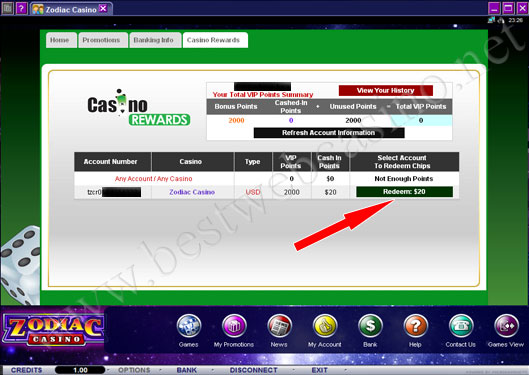Open the Bank dollar icon
The width and height of the screenshot is (529, 375).
coord(370,326)
